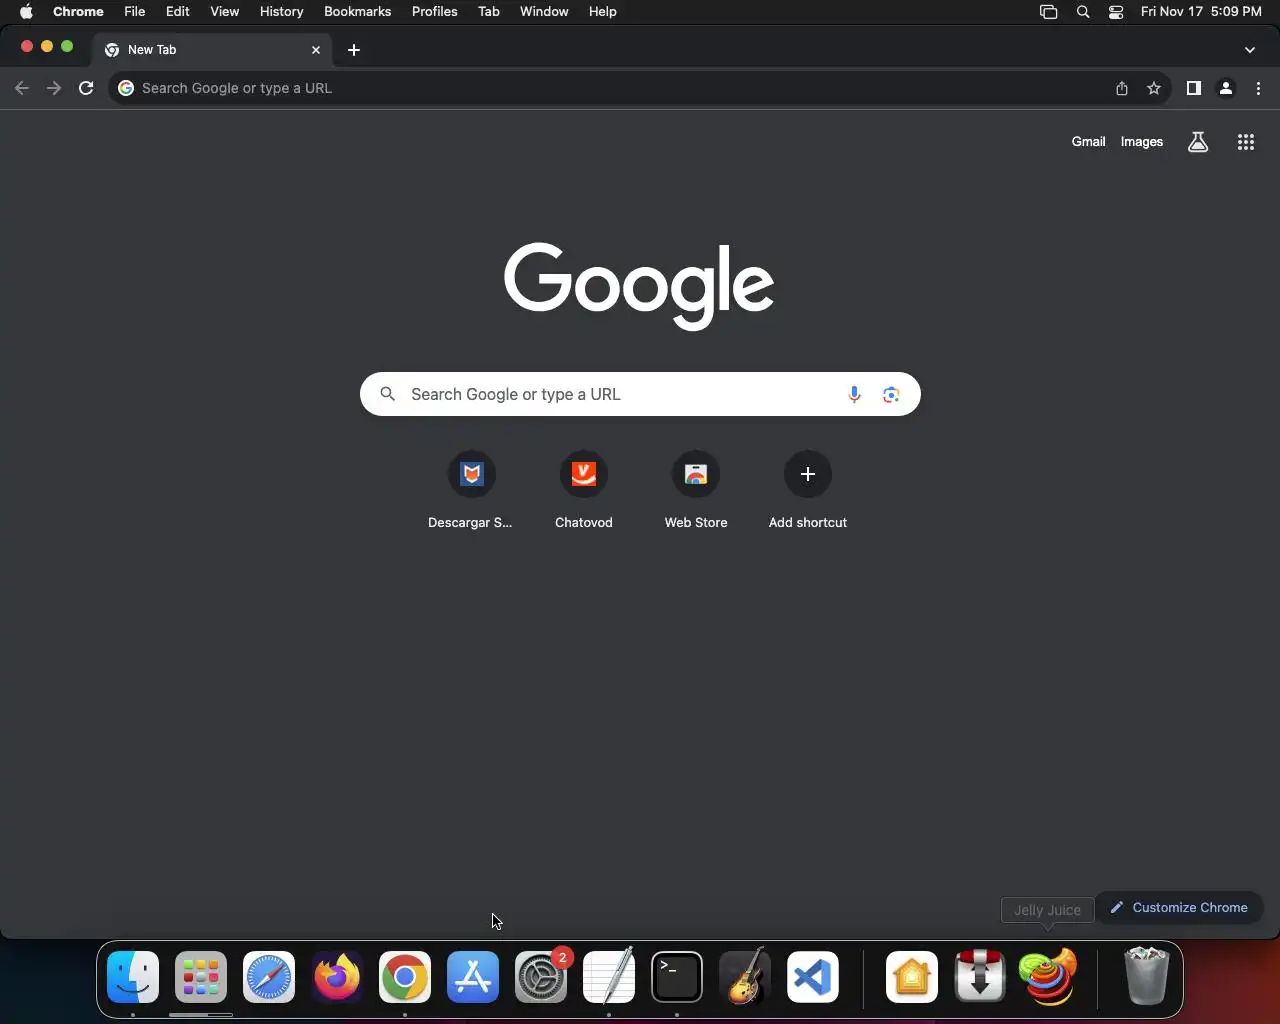Go back with the back arrow
The image size is (1280, 1024).
[x=22, y=88]
